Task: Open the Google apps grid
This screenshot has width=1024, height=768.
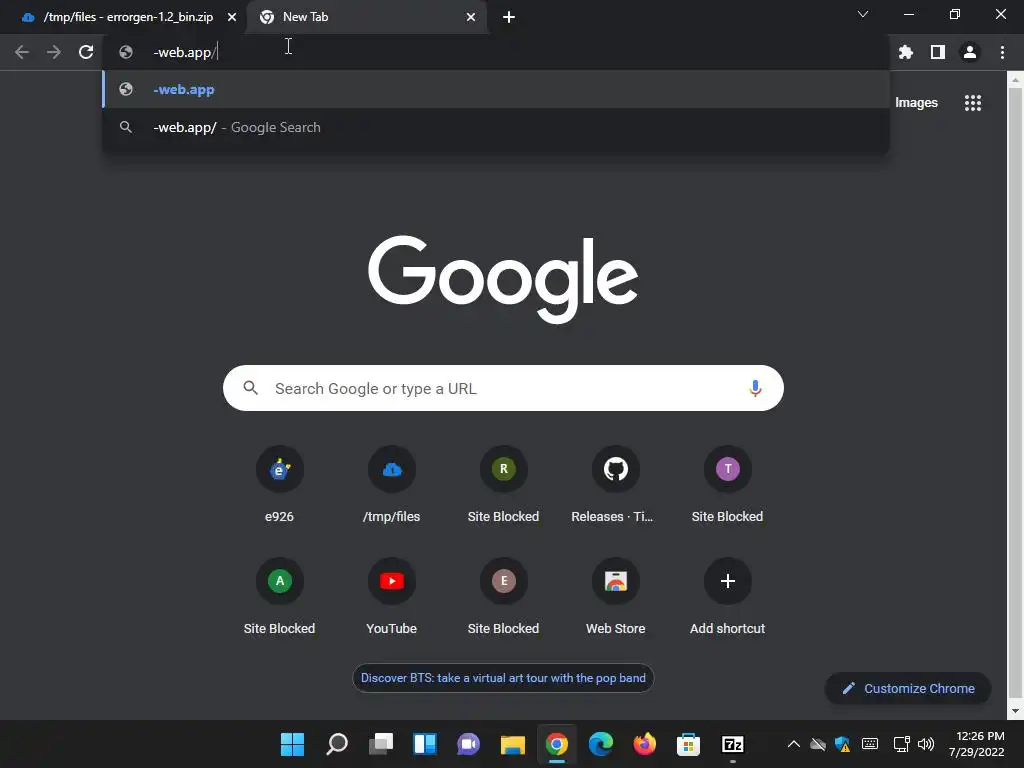Action: 973,103
